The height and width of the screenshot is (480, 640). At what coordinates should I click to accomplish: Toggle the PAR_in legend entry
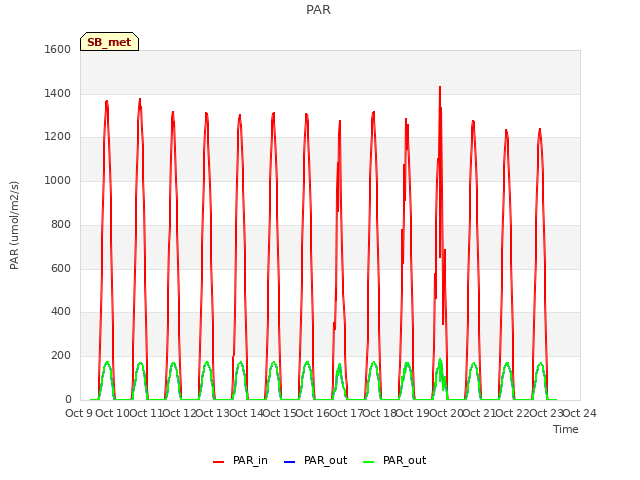click(240, 460)
